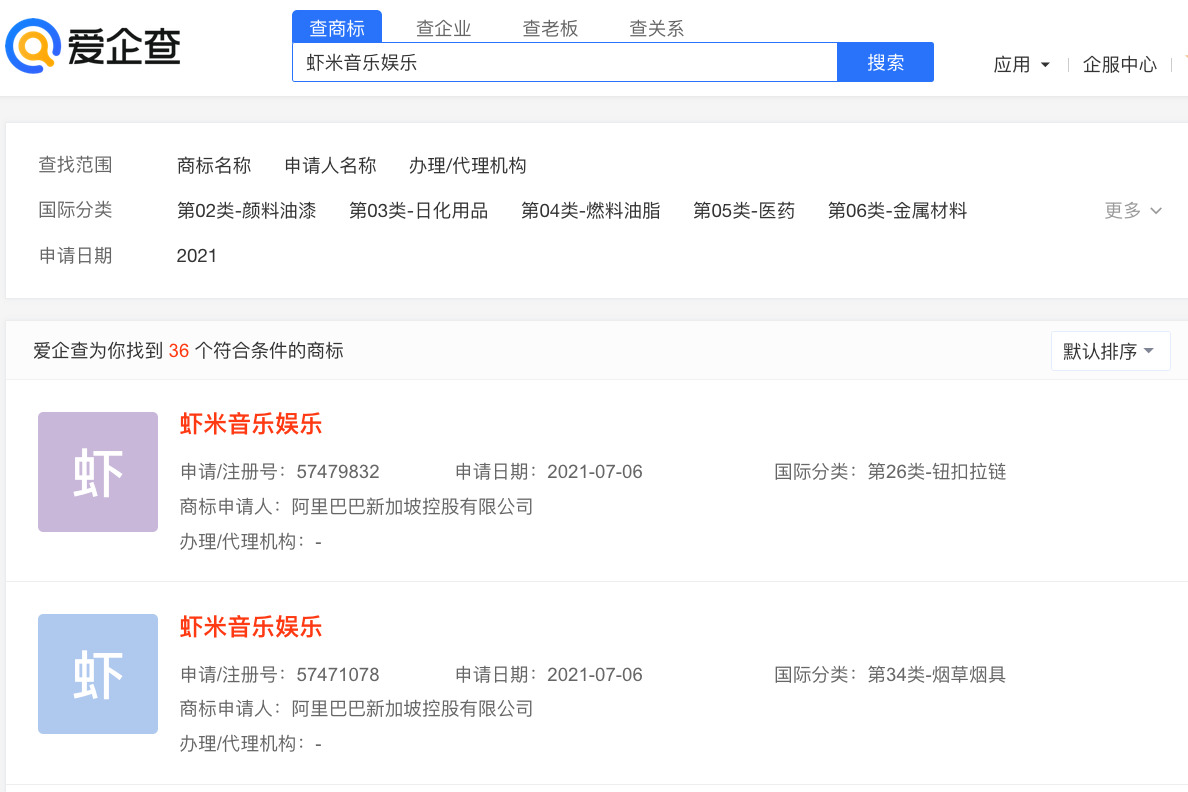Focus the search box containing 虾米音乐娱乐
The height and width of the screenshot is (792, 1188).
[564, 62]
